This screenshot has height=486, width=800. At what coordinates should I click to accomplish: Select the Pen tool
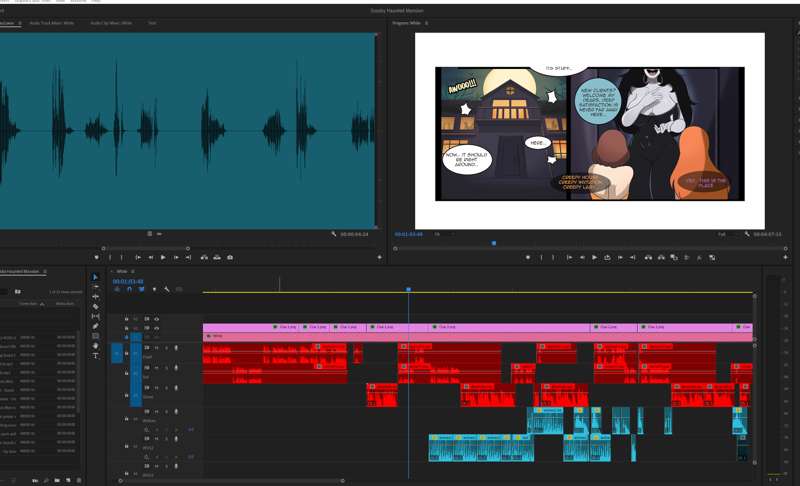pos(95,326)
